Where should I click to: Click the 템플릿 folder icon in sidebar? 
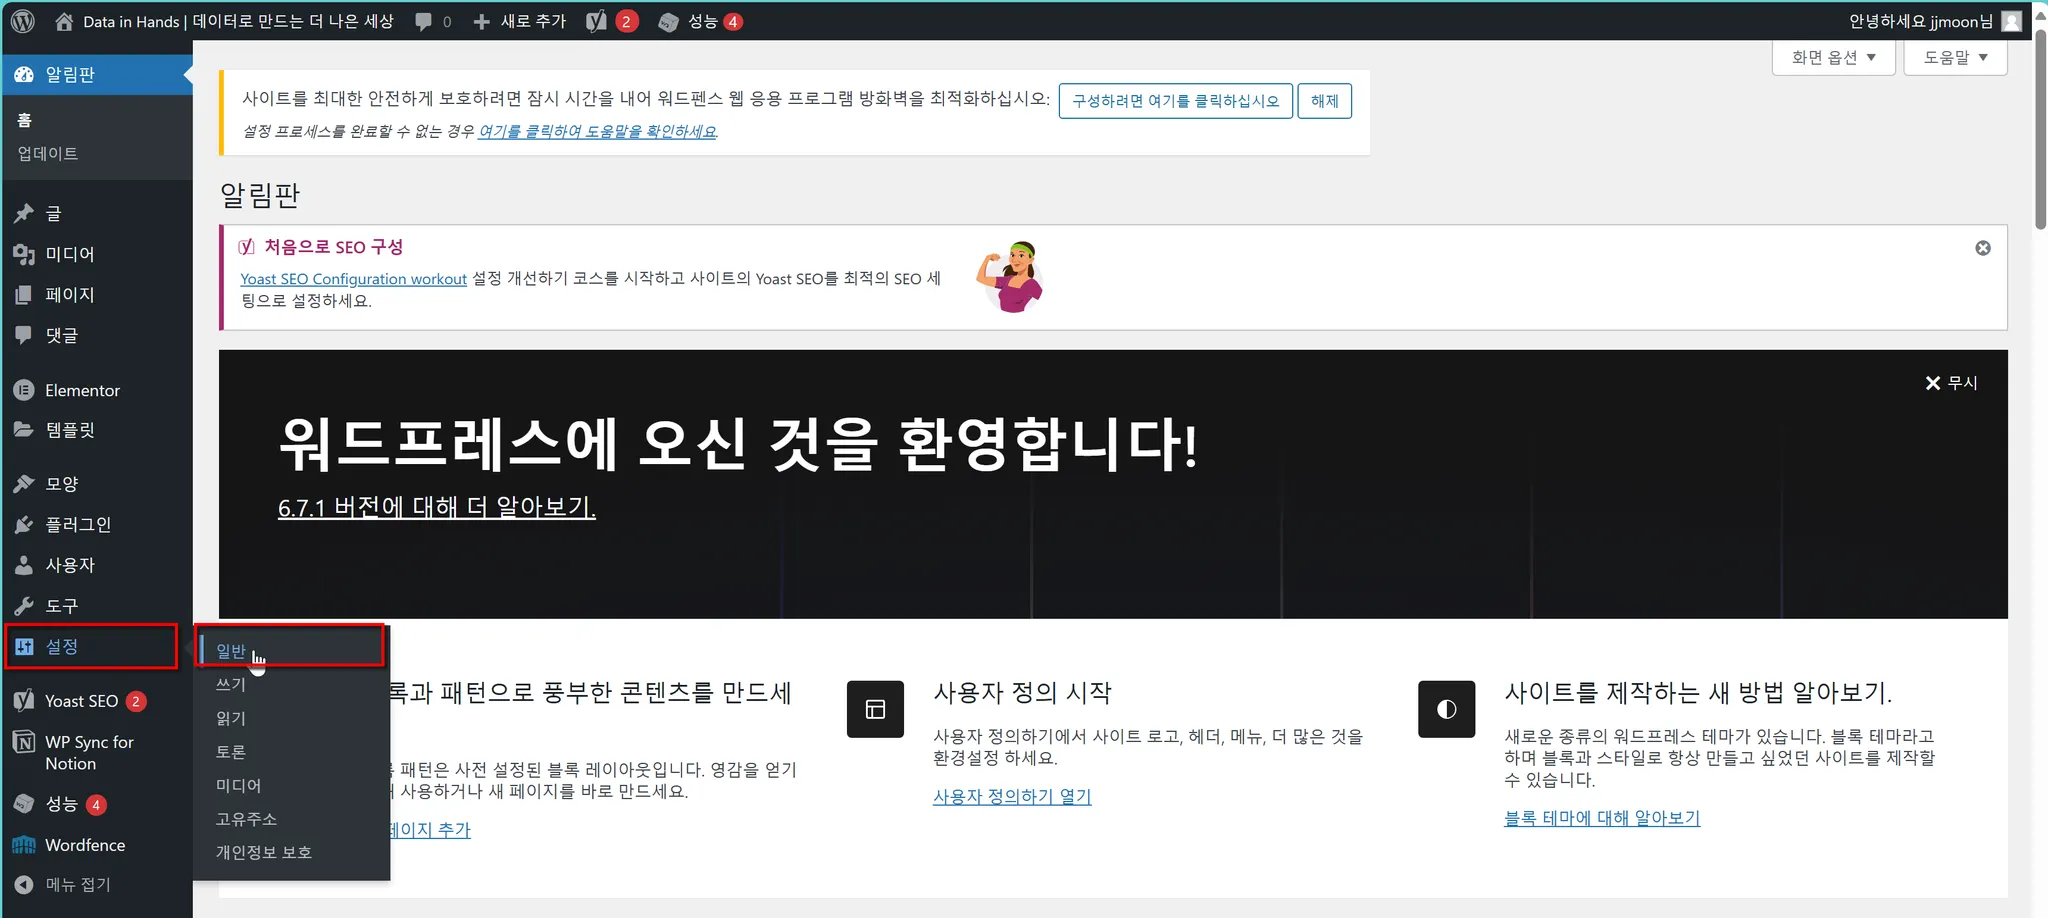pos(24,430)
